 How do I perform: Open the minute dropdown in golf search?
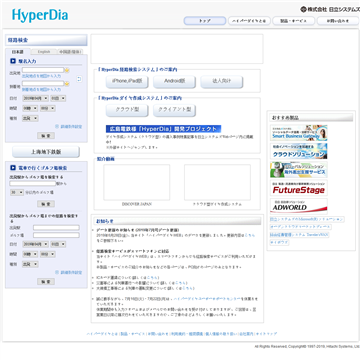tap(48, 254)
